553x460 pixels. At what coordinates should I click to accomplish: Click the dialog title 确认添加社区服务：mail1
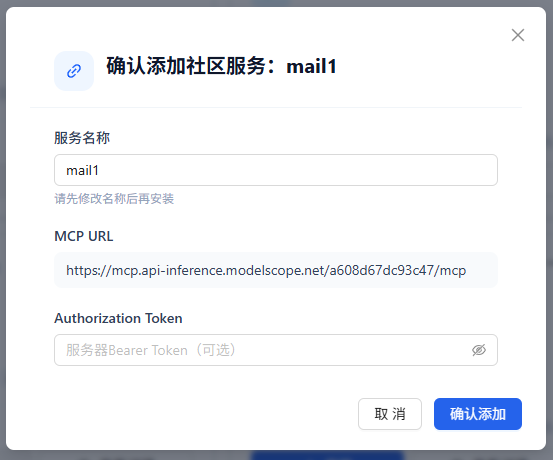pos(221,66)
